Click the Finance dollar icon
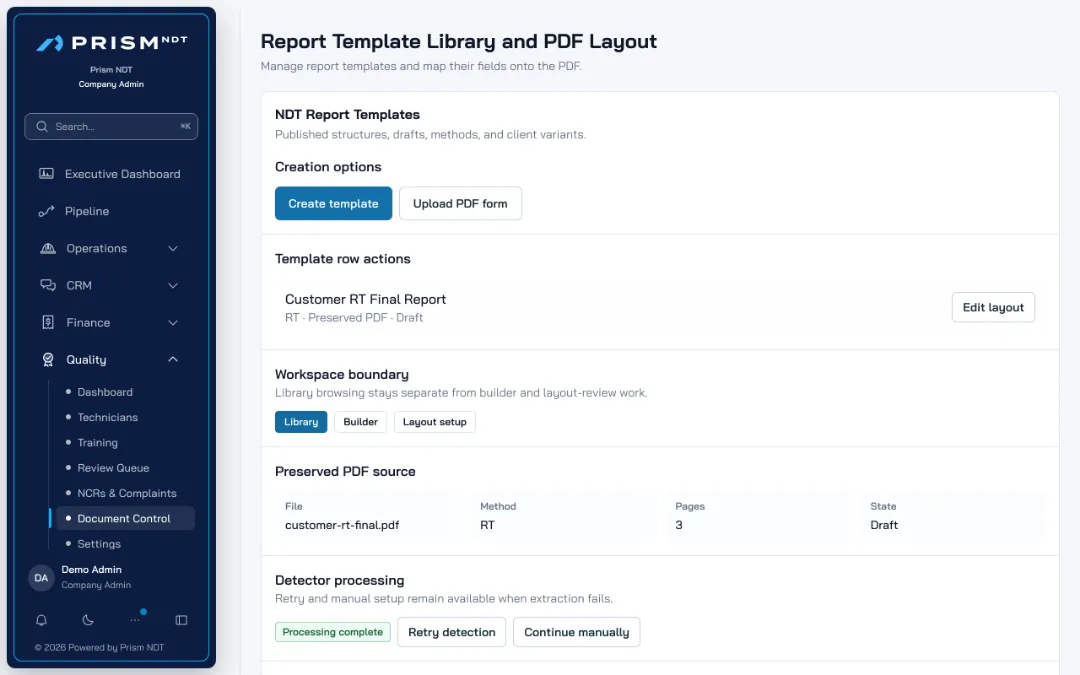This screenshot has height=675, width=1080. click(48, 322)
